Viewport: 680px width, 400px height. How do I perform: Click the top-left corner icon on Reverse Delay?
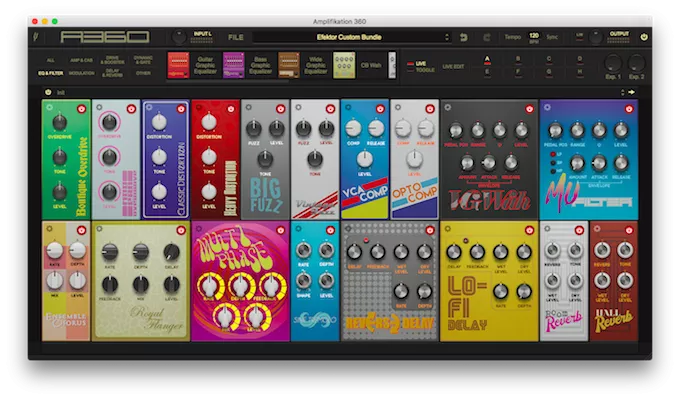coord(348,229)
